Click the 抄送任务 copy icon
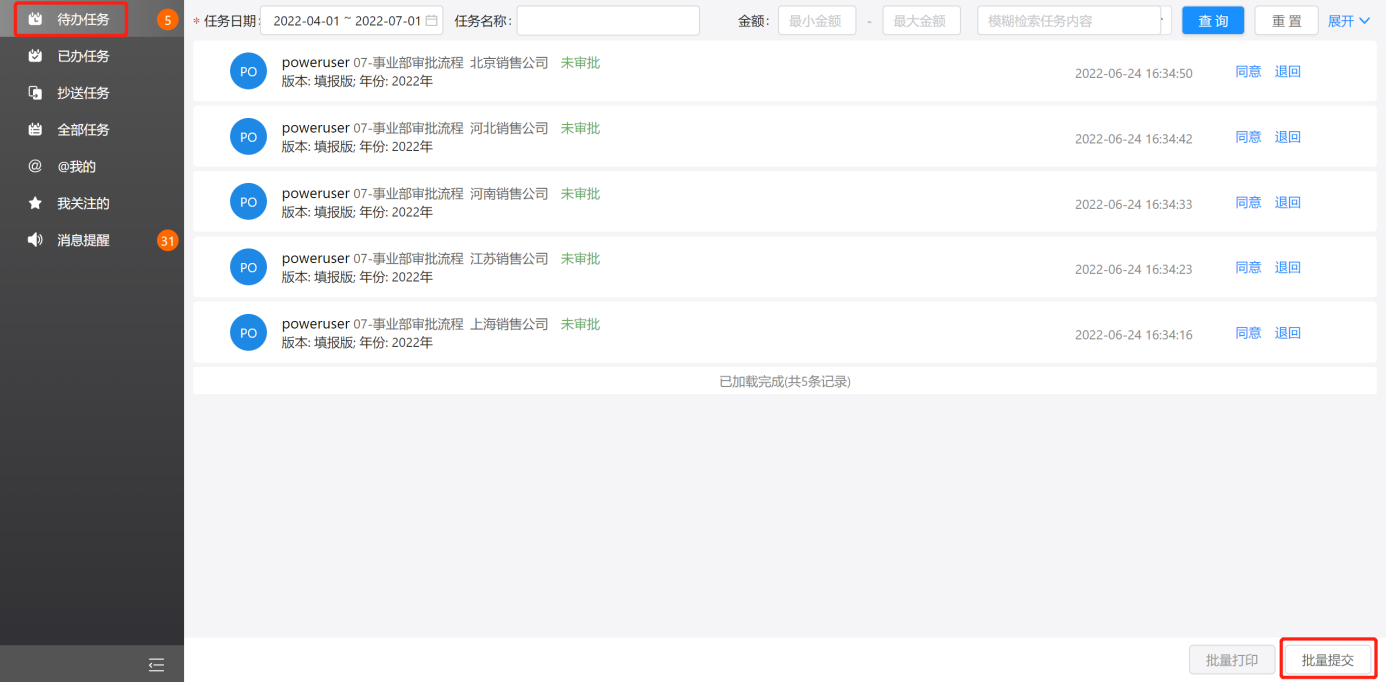The height and width of the screenshot is (682, 1386). click(x=35, y=93)
